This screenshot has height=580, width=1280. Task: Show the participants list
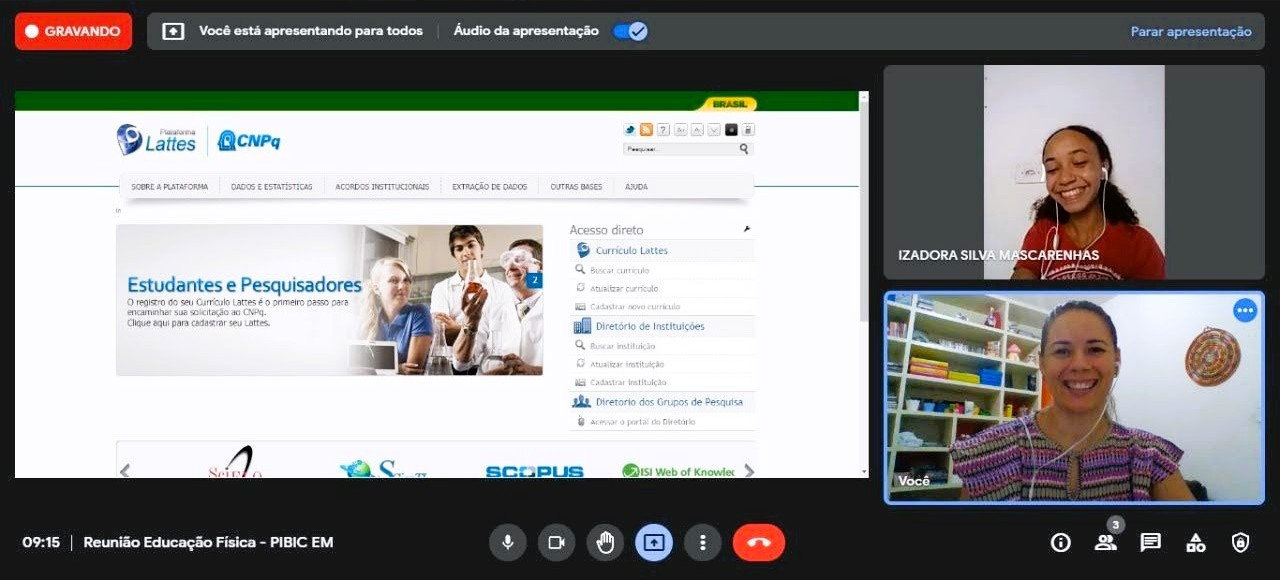pos(1105,542)
